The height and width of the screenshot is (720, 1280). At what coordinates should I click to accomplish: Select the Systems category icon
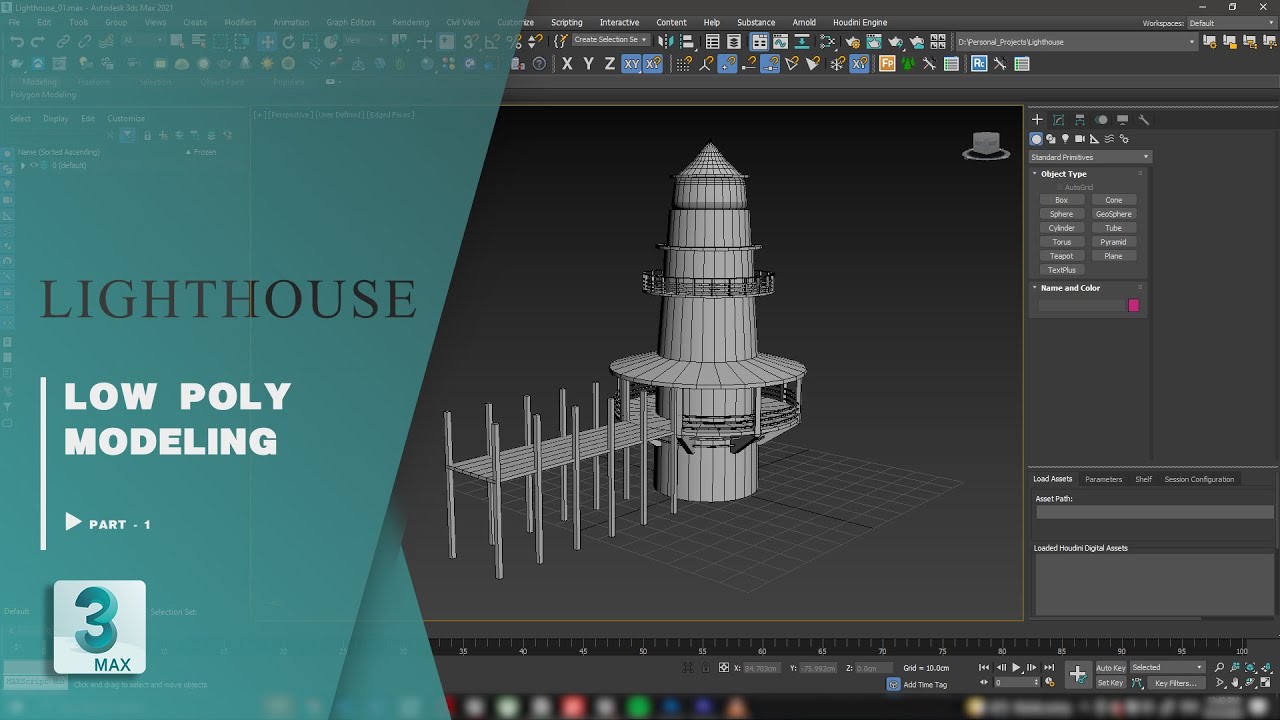(x=1124, y=139)
